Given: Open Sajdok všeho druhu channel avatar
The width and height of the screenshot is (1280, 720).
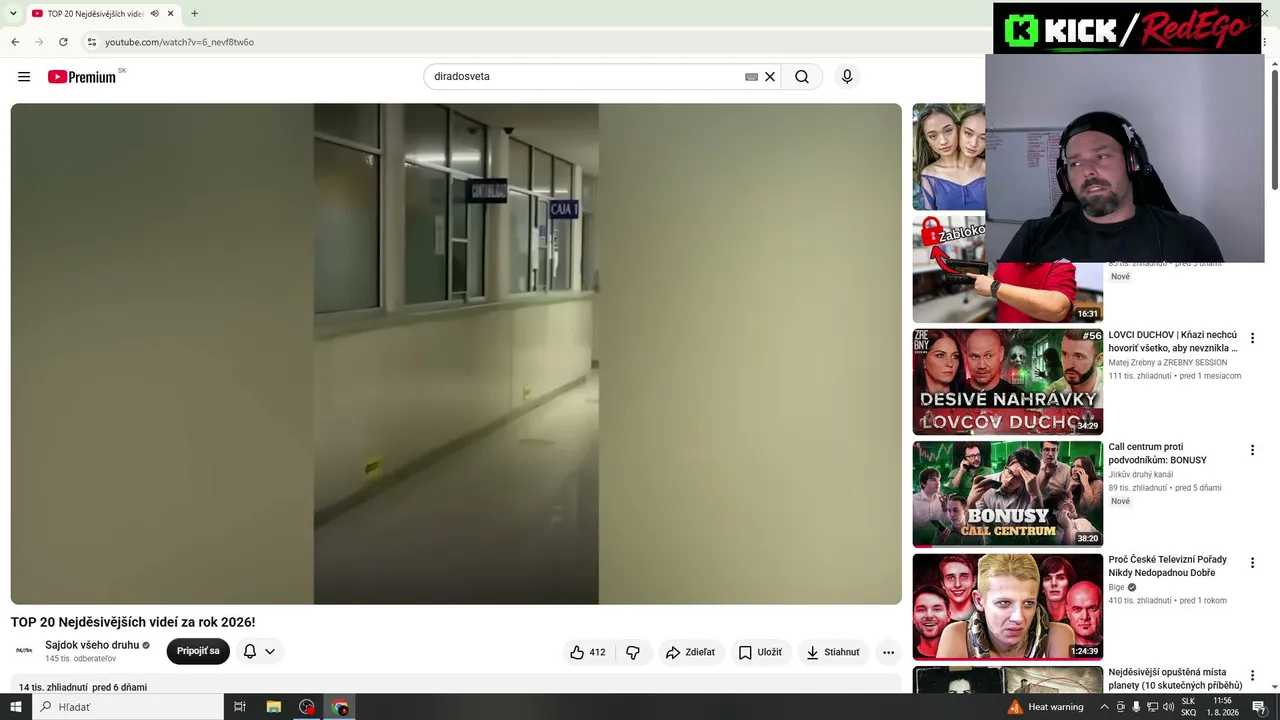Looking at the screenshot, I should click(24, 651).
